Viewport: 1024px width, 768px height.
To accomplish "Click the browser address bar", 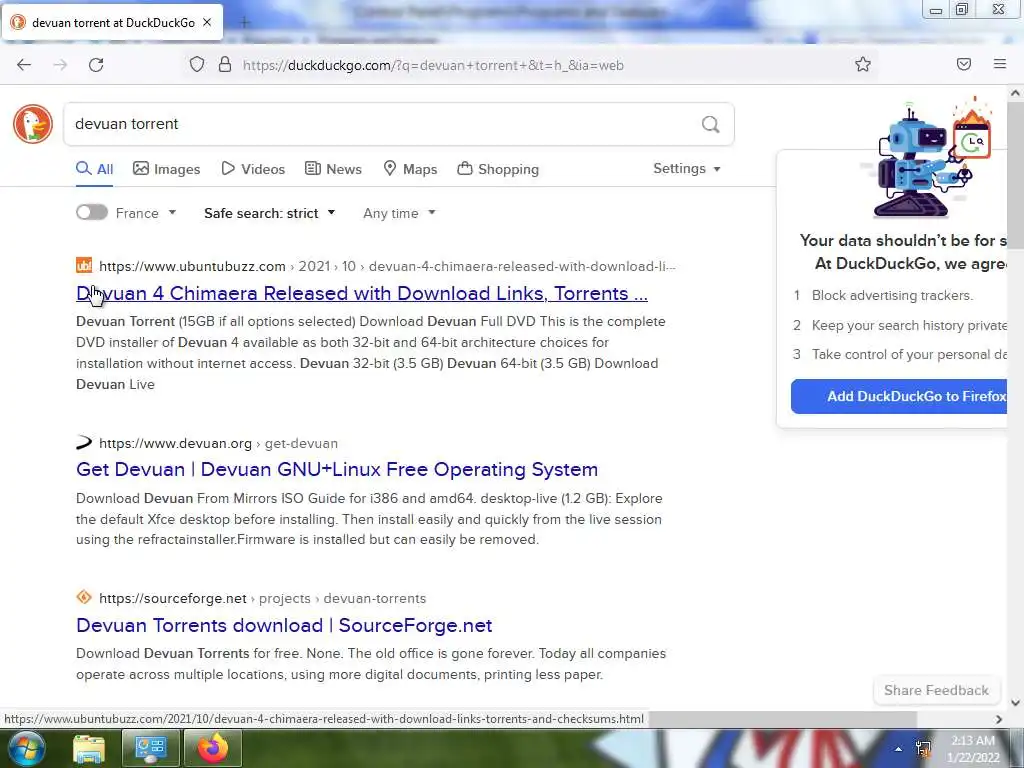I will (x=529, y=65).
